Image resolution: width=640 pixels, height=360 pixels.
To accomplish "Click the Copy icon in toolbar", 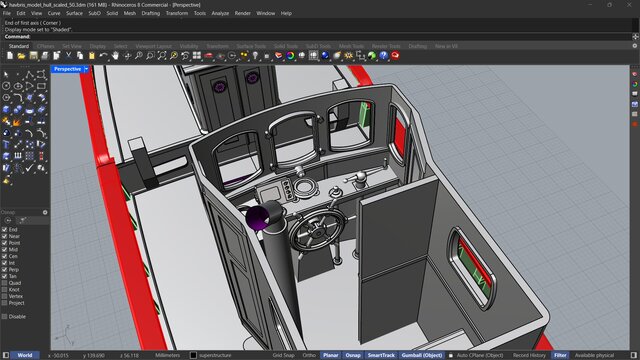I will (x=80, y=56).
